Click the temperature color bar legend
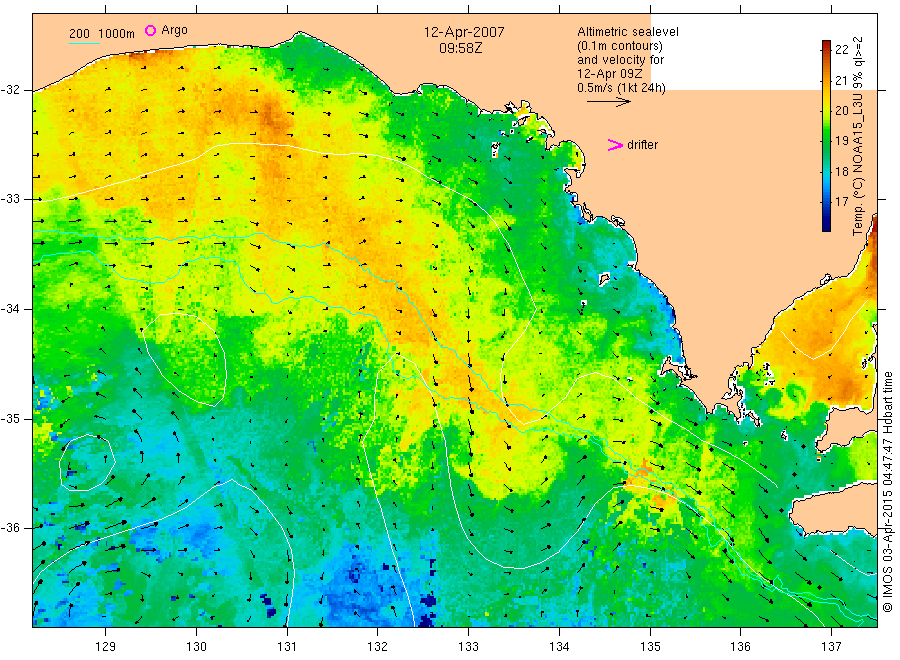The width and height of the screenshot is (900, 660). click(826, 136)
